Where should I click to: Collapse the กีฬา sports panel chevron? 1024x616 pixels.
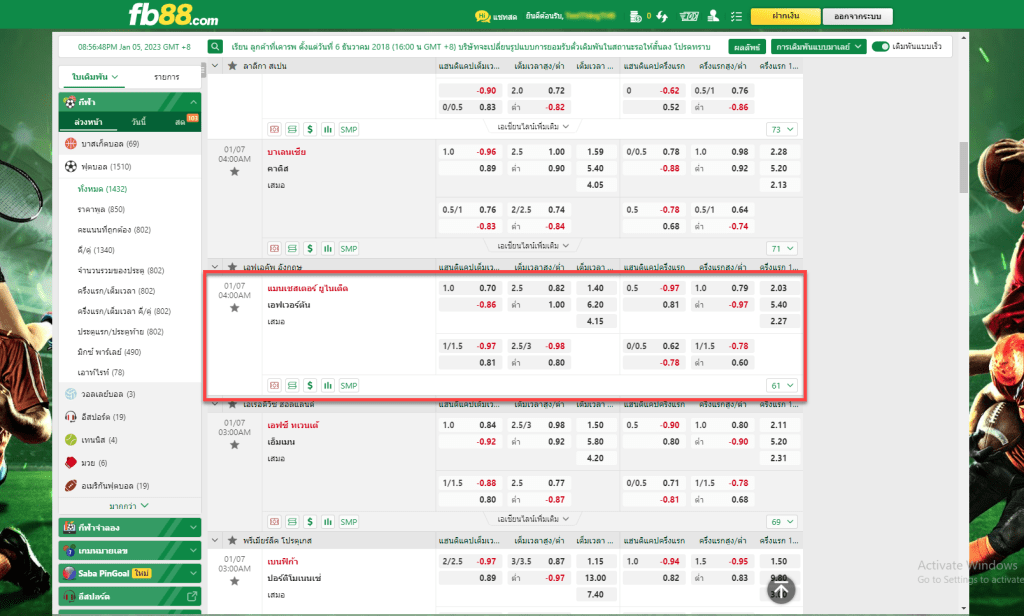[193, 102]
